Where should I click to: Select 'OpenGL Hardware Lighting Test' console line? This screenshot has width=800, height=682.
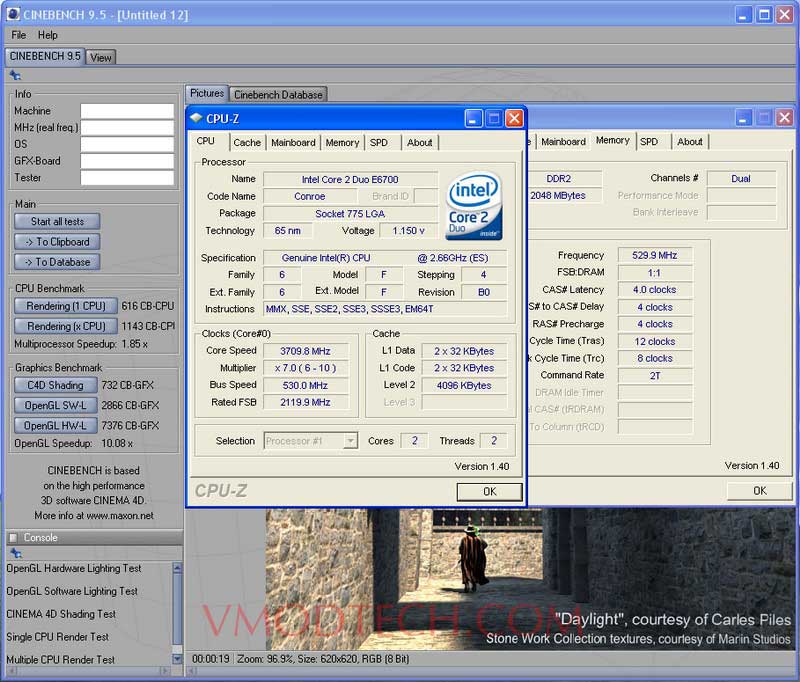73,568
